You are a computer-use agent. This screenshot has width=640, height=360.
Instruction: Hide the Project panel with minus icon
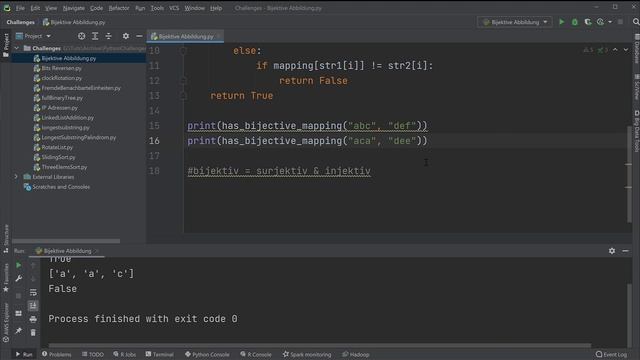(x=139, y=36)
